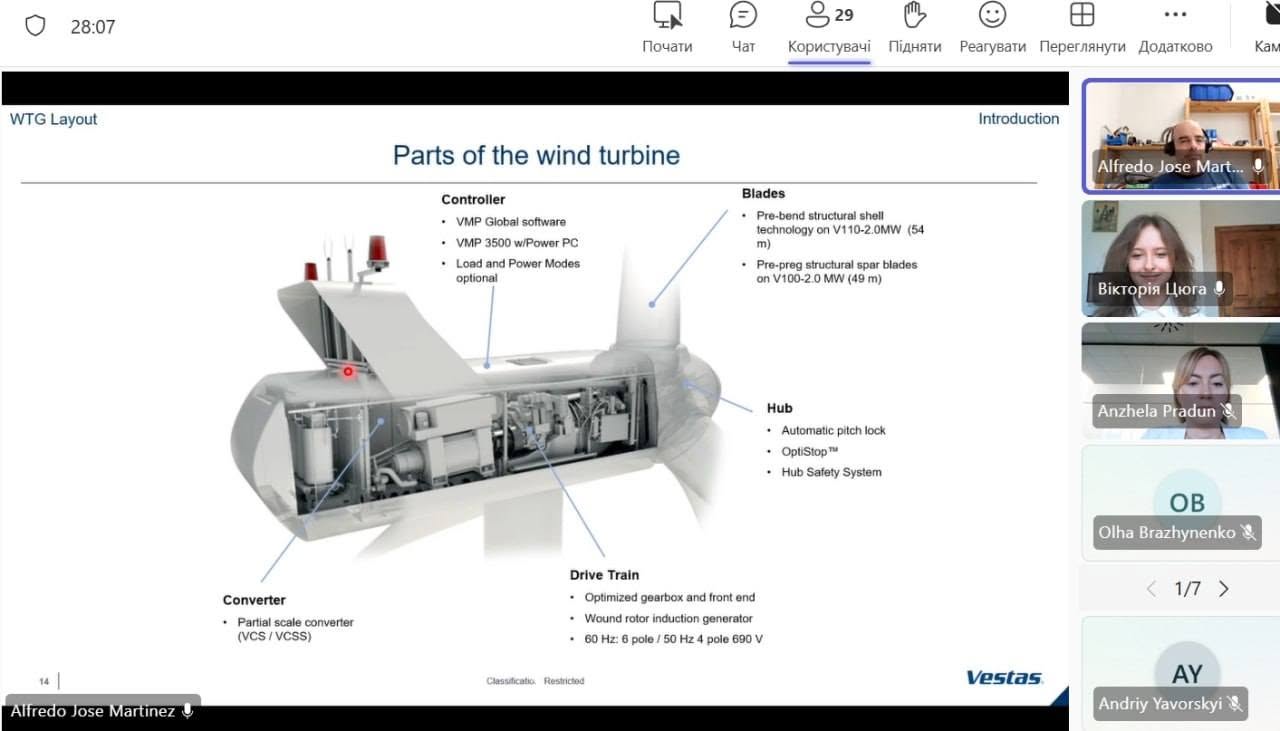Open the Реагувати reactions menu
Image resolution: width=1280 pixels, height=731 pixels.
point(992,28)
